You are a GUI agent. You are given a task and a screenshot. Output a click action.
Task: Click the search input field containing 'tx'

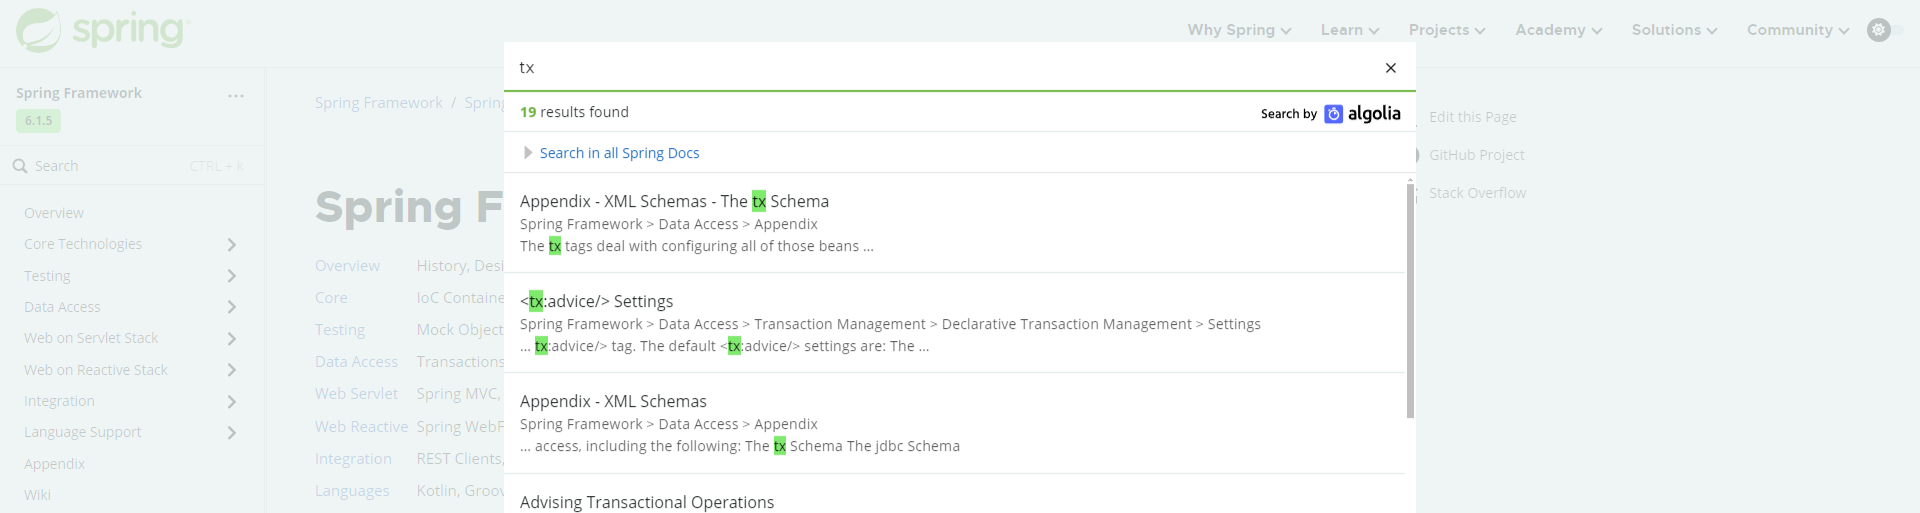point(940,68)
